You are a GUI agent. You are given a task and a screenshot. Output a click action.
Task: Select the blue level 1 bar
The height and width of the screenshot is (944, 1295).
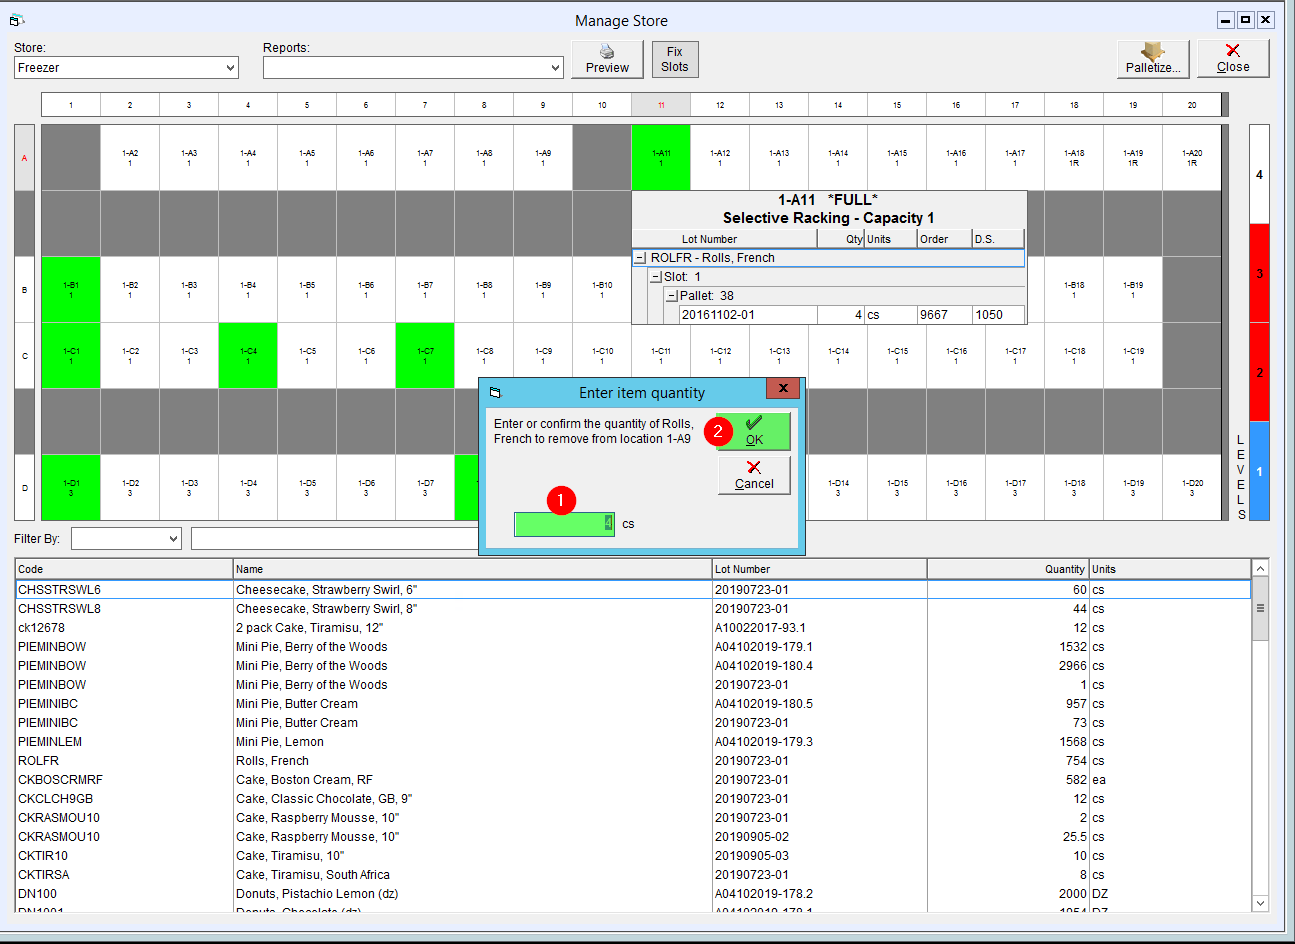pos(1259,471)
